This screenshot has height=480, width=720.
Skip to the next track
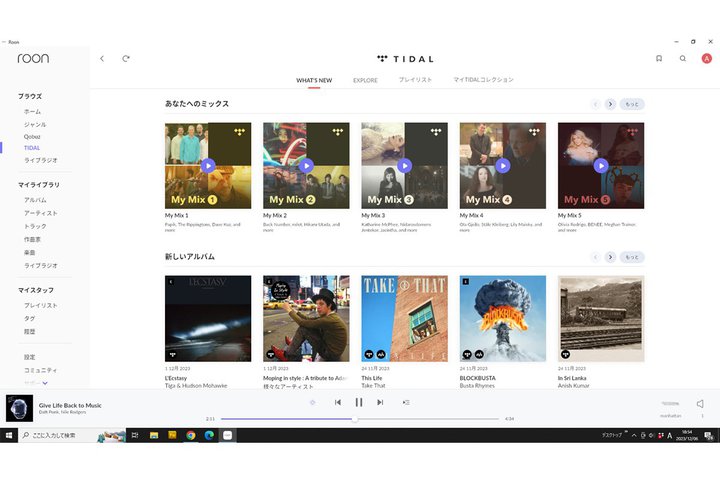pos(380,402)
